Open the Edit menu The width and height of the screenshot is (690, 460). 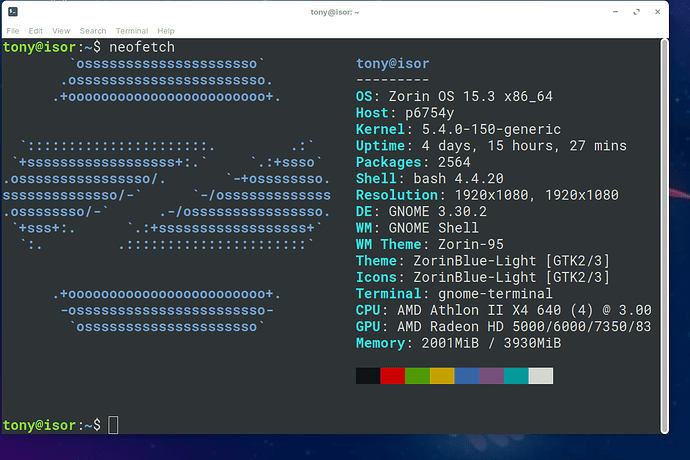click(x=36, y=31)
